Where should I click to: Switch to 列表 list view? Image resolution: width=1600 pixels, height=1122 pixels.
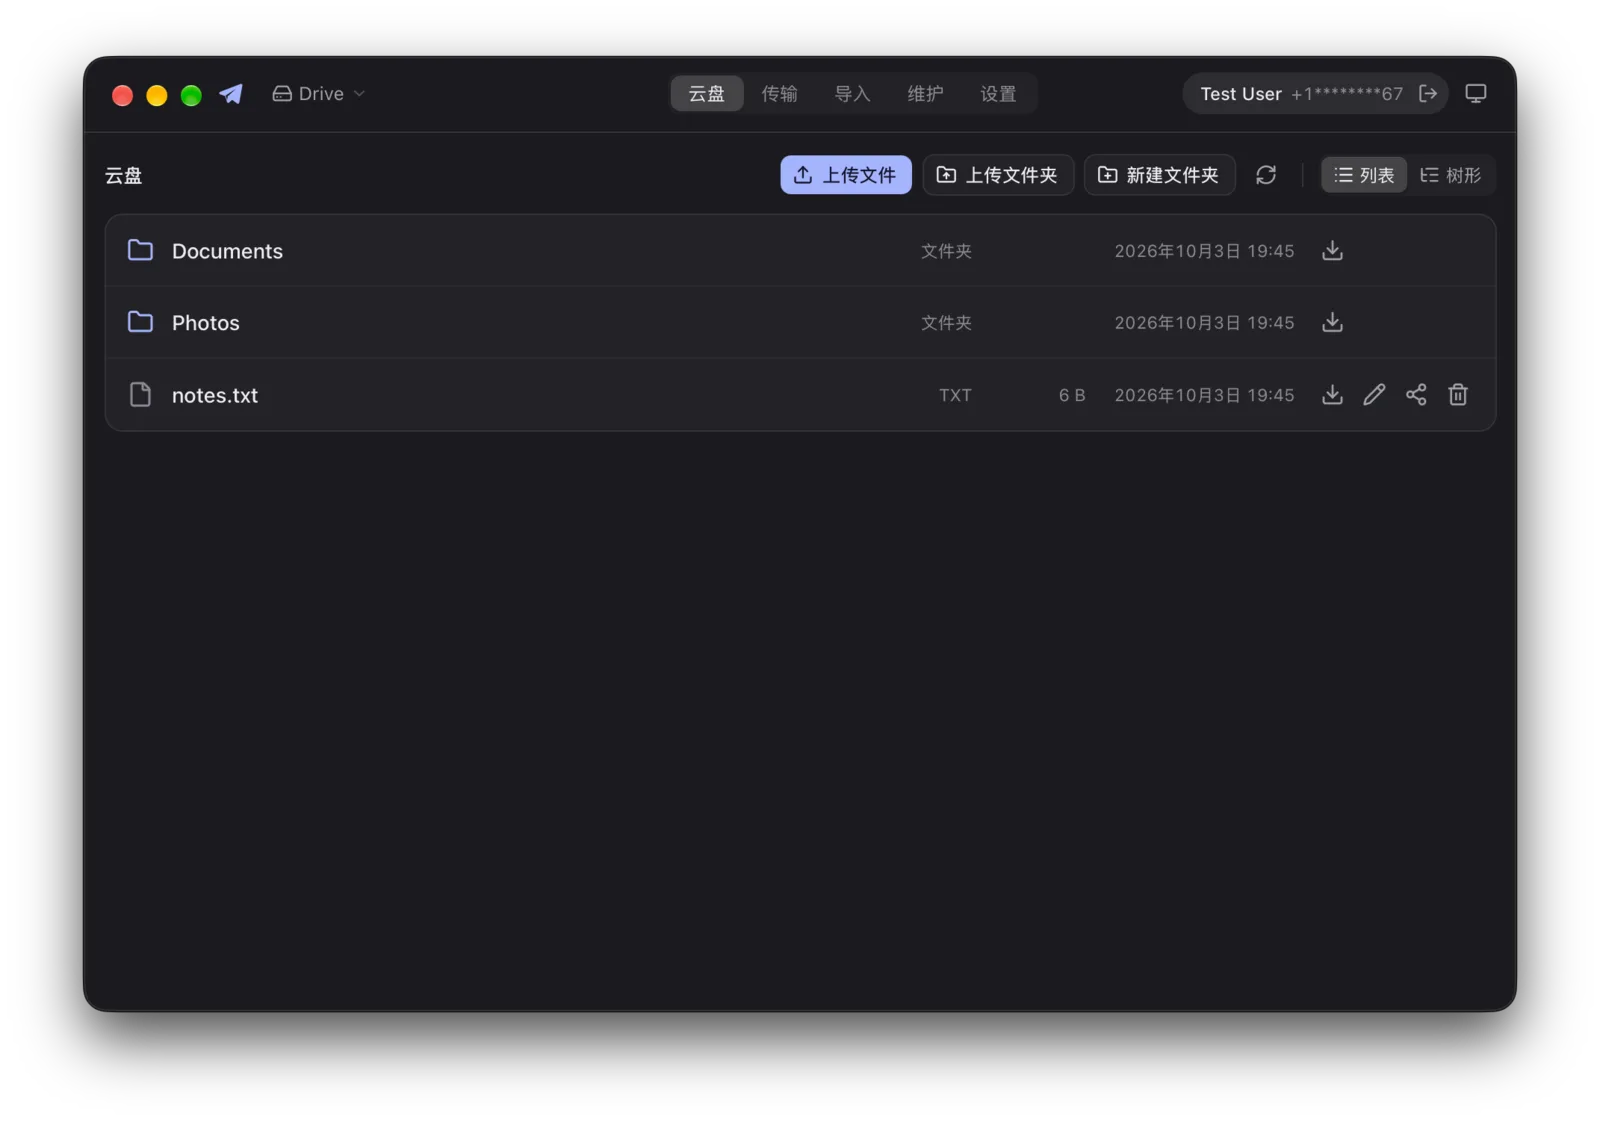[1364, 175]
